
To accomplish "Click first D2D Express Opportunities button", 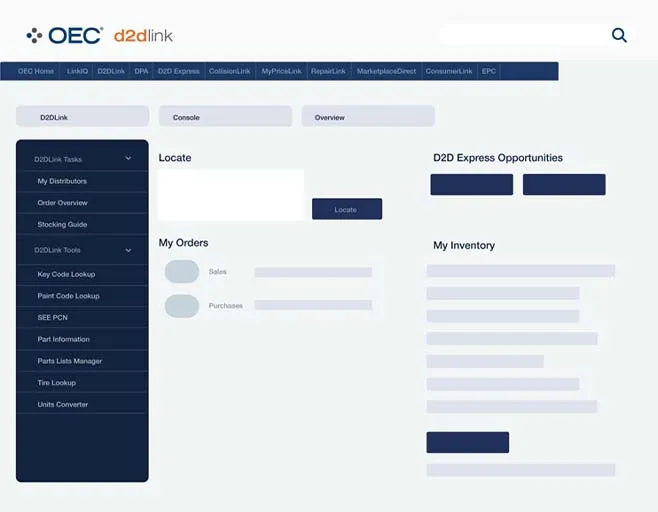I will 472,185.
